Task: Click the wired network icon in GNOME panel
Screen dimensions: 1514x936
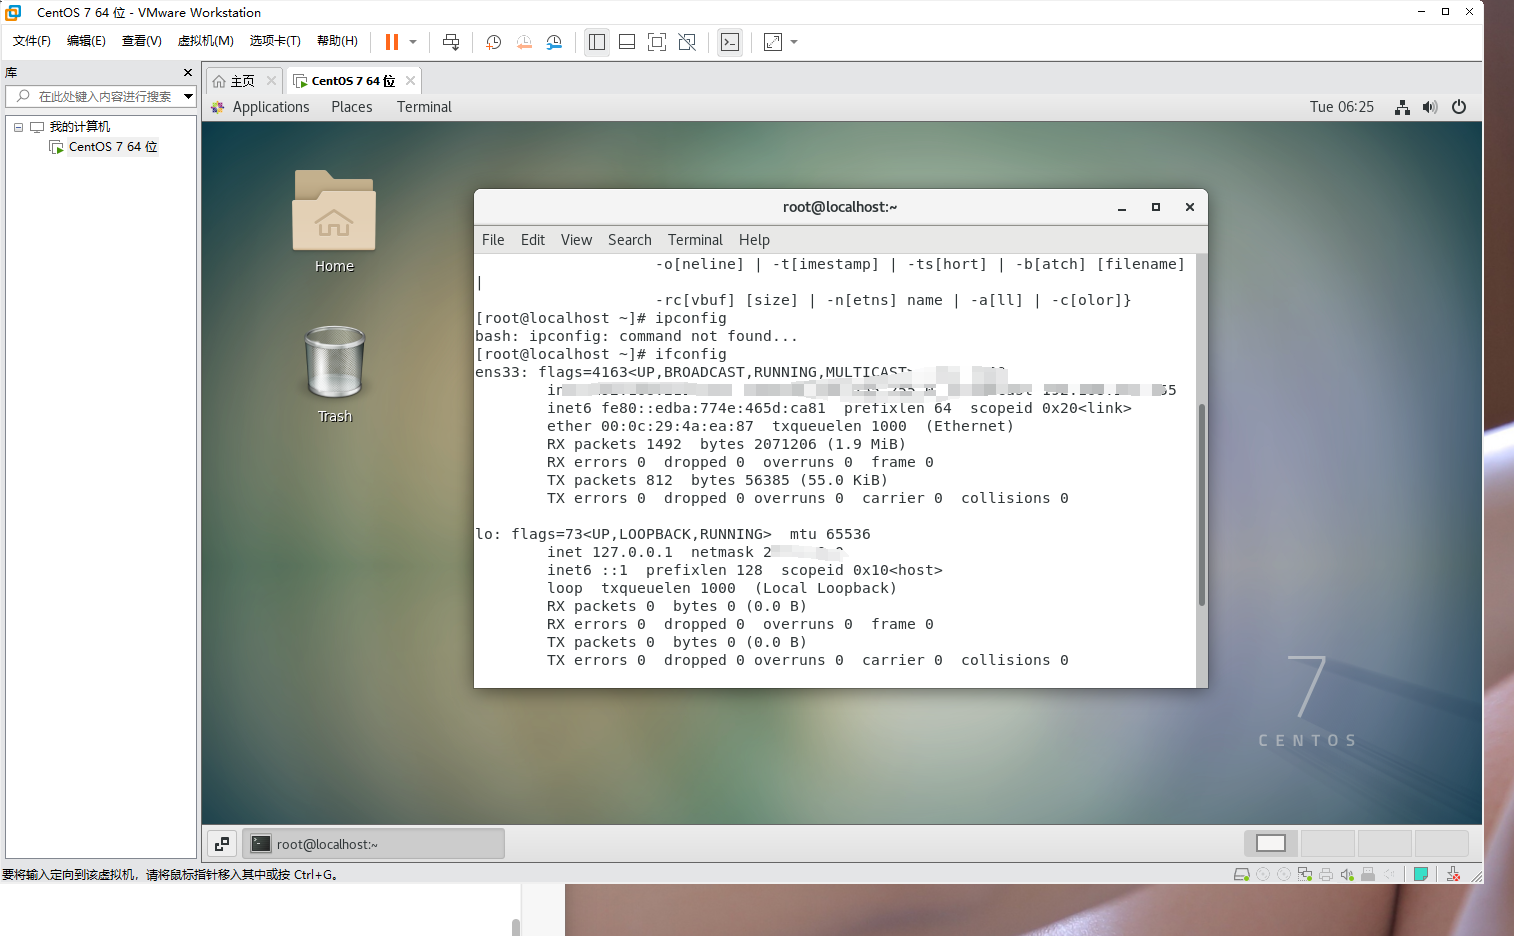Action: click(1403, 107)
